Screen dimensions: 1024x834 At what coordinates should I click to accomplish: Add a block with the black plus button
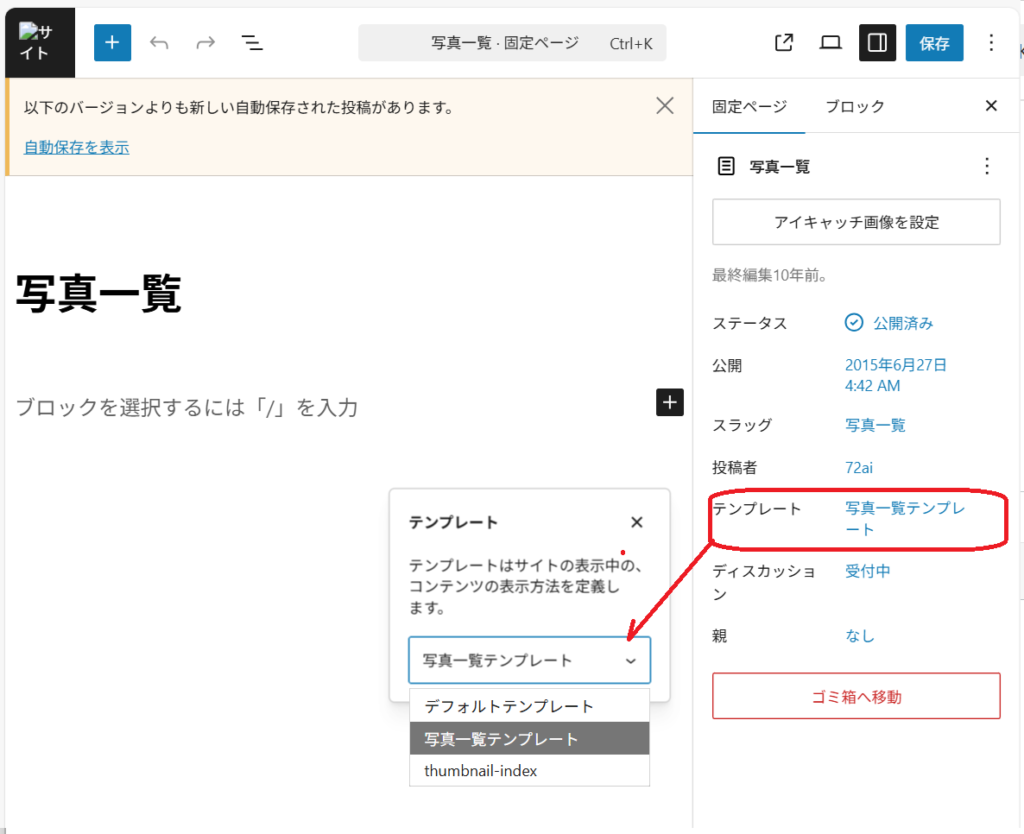(669, 402)
